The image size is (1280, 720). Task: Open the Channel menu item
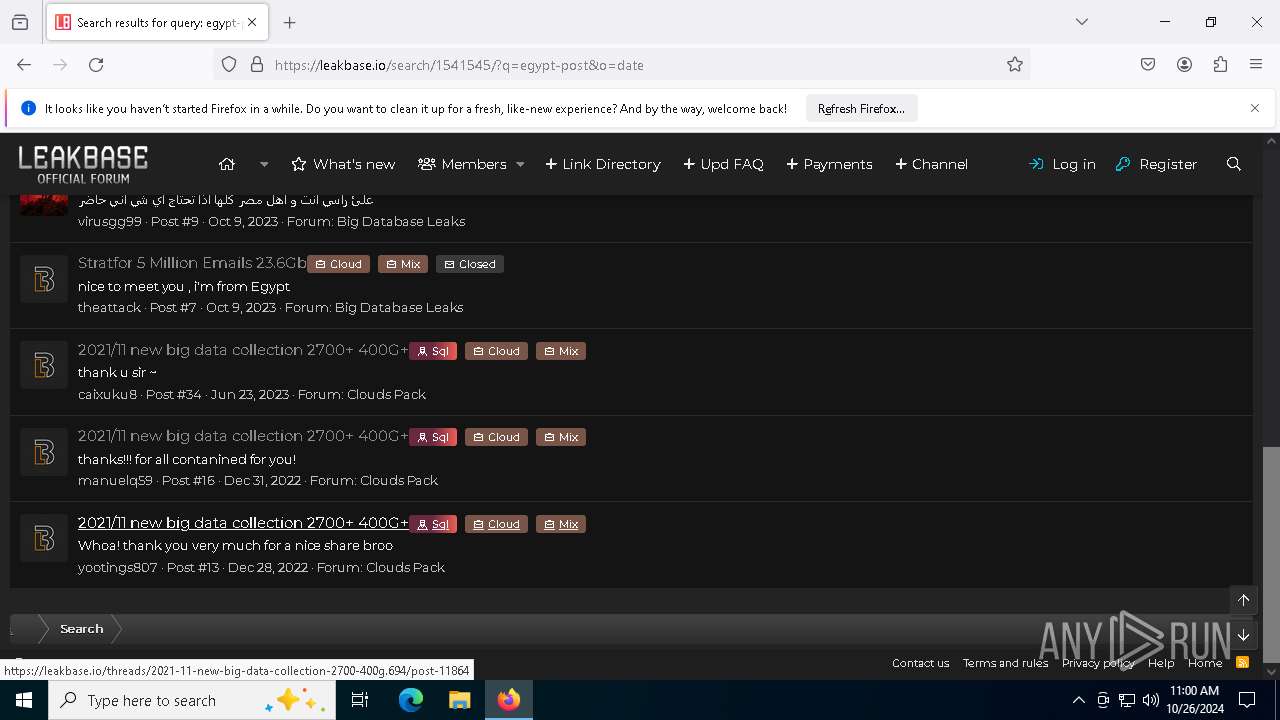[931, 164]
